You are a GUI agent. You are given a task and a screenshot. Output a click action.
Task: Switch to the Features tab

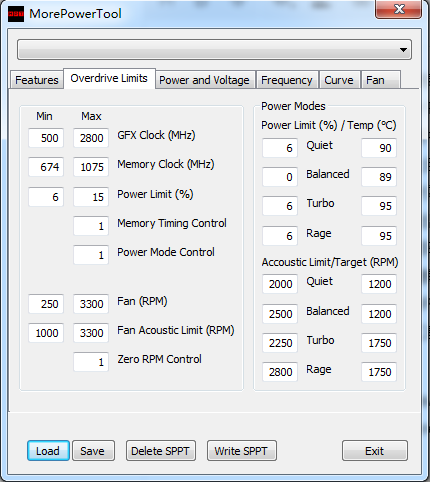click(x=37, y=80)
